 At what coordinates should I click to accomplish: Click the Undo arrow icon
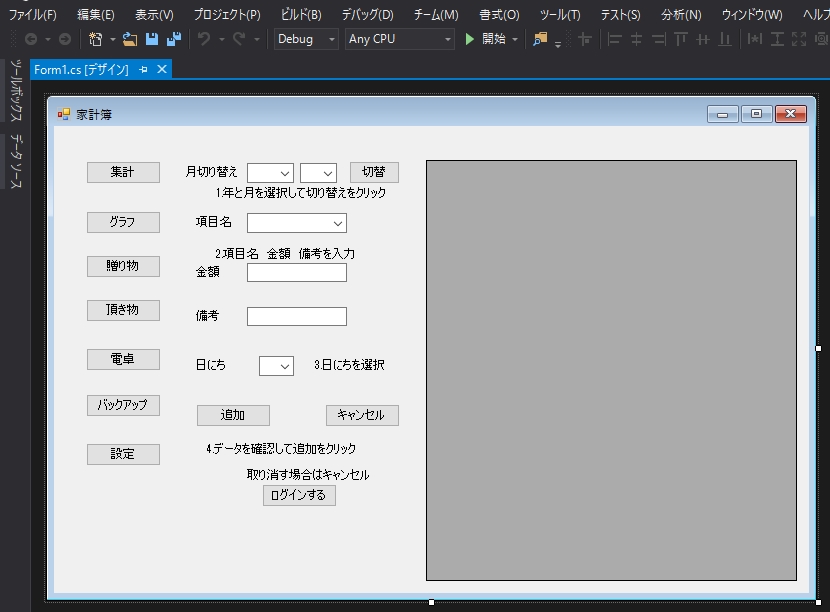[204, 39]
